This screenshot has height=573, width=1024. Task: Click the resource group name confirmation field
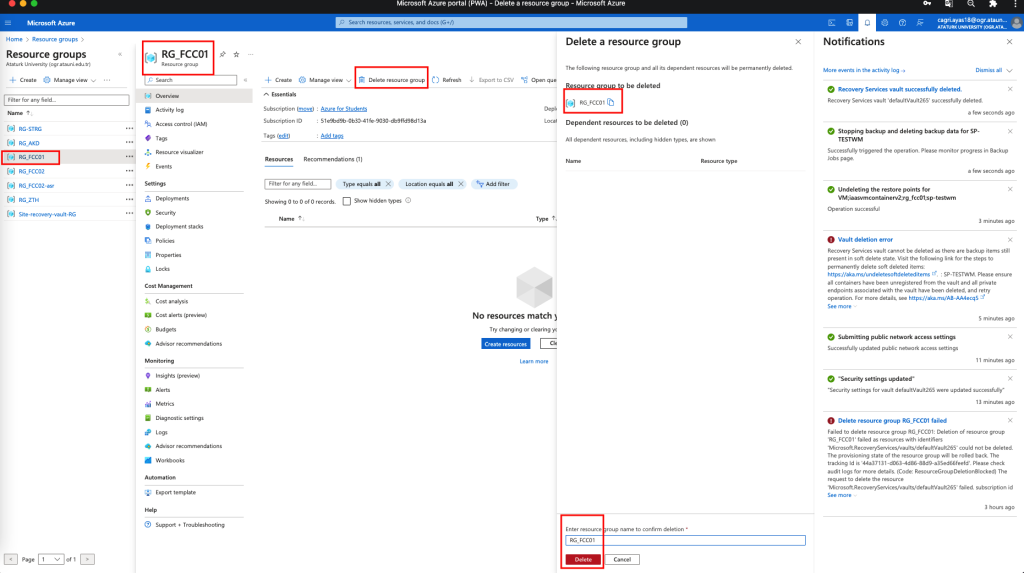[x=684, y=541]
